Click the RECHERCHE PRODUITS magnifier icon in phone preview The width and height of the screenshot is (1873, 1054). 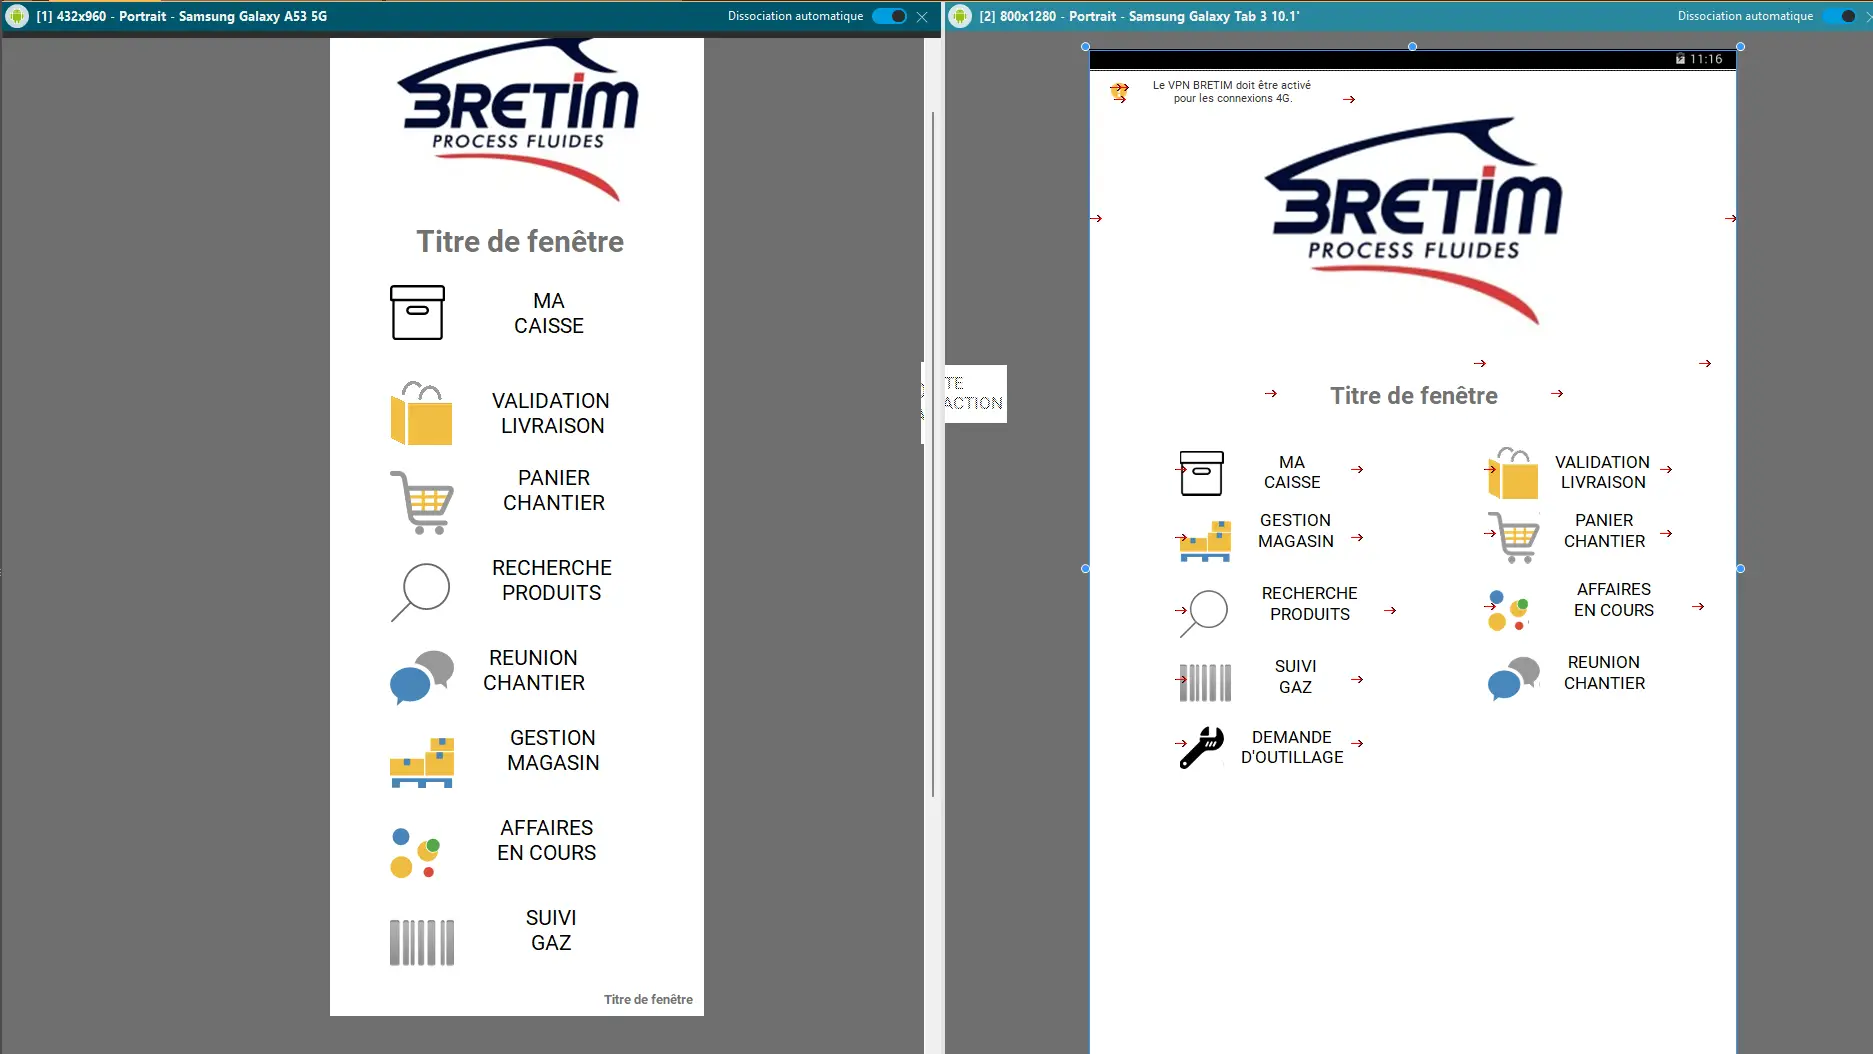(x=420, y=591)
